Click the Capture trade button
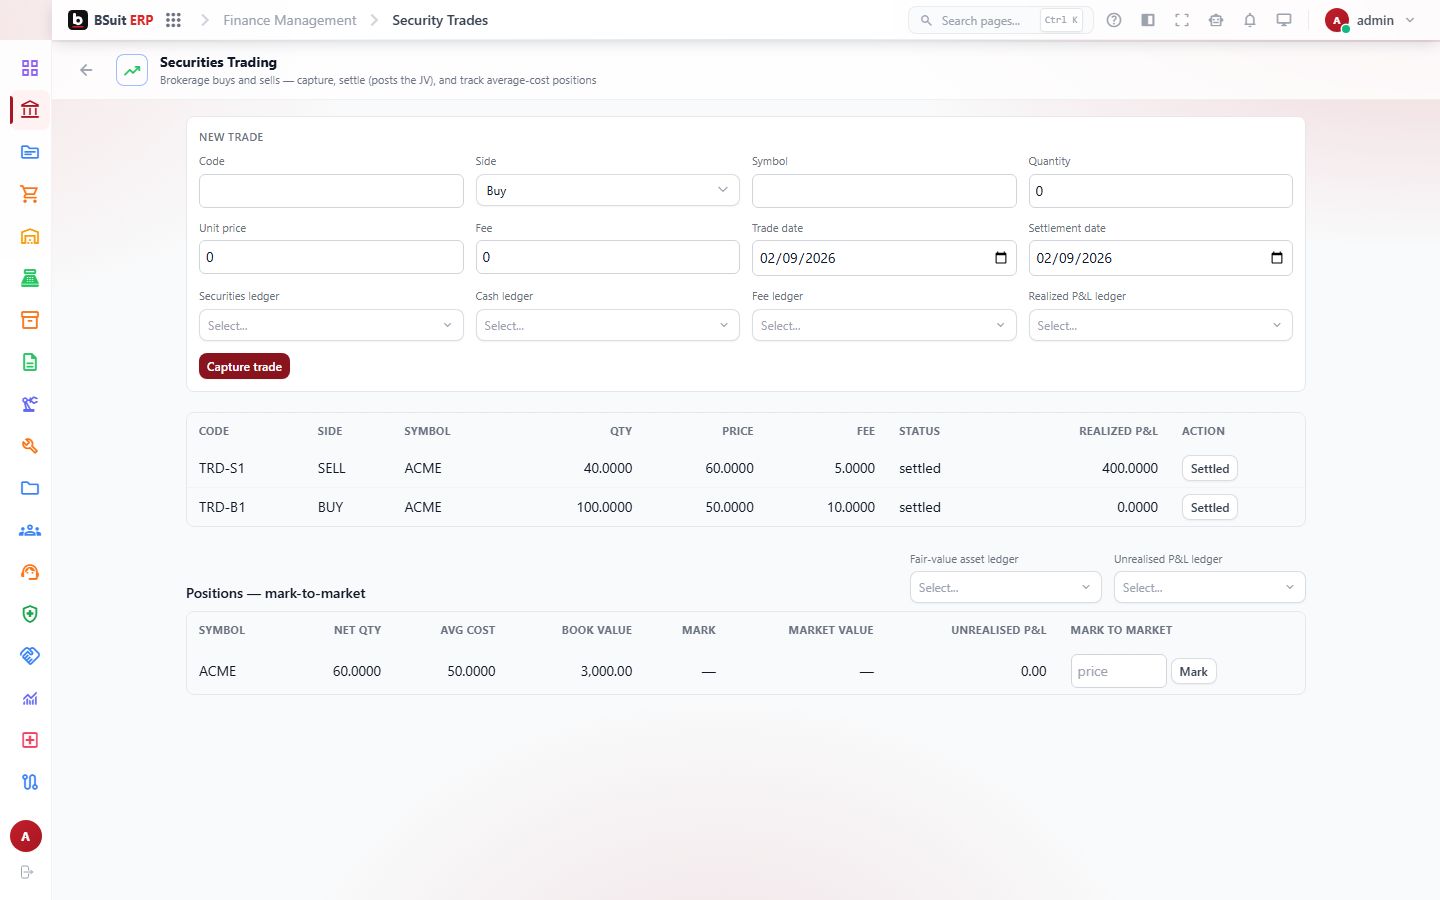Viewport: 1440px width, 900px height. (244, 367)
